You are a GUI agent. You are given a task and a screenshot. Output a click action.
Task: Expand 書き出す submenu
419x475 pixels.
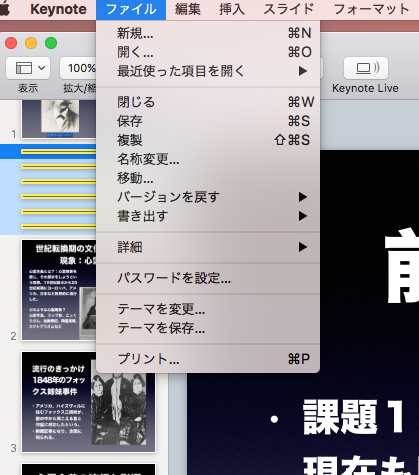pyautogui.click(x=208, y=216)
